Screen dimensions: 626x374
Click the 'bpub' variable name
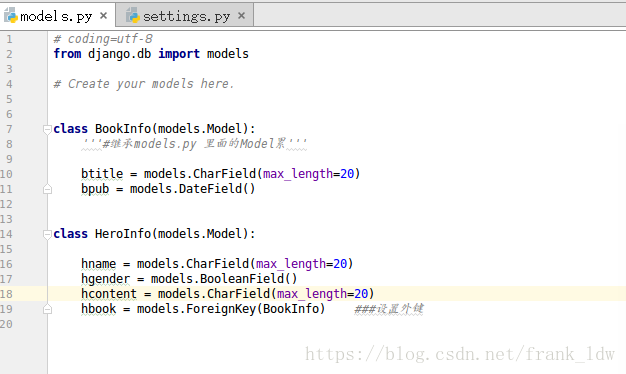coord(95,189)
